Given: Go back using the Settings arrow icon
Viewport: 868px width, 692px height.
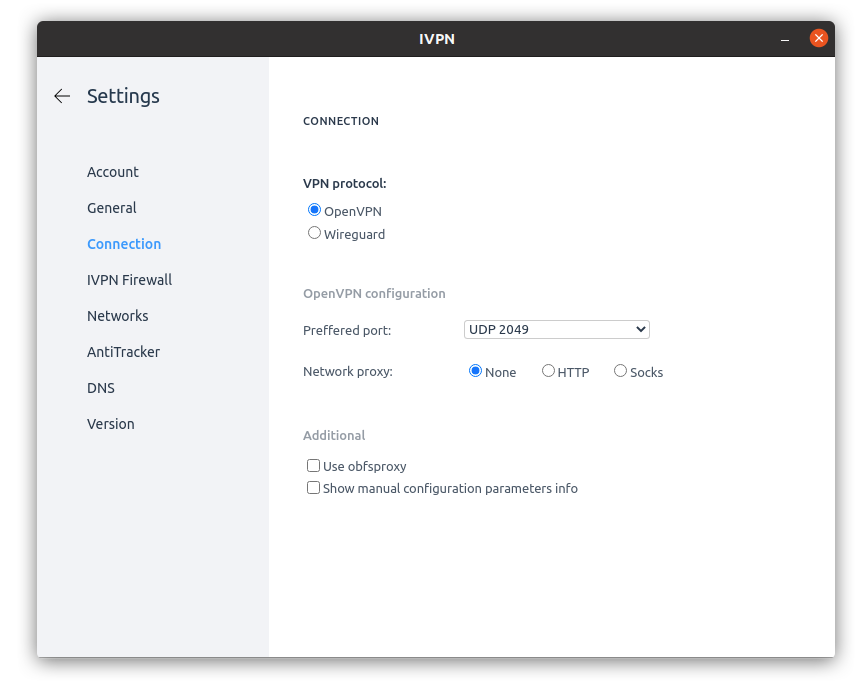Looking at the screenshot, I should pyautogui.click(x=62, y=96).
